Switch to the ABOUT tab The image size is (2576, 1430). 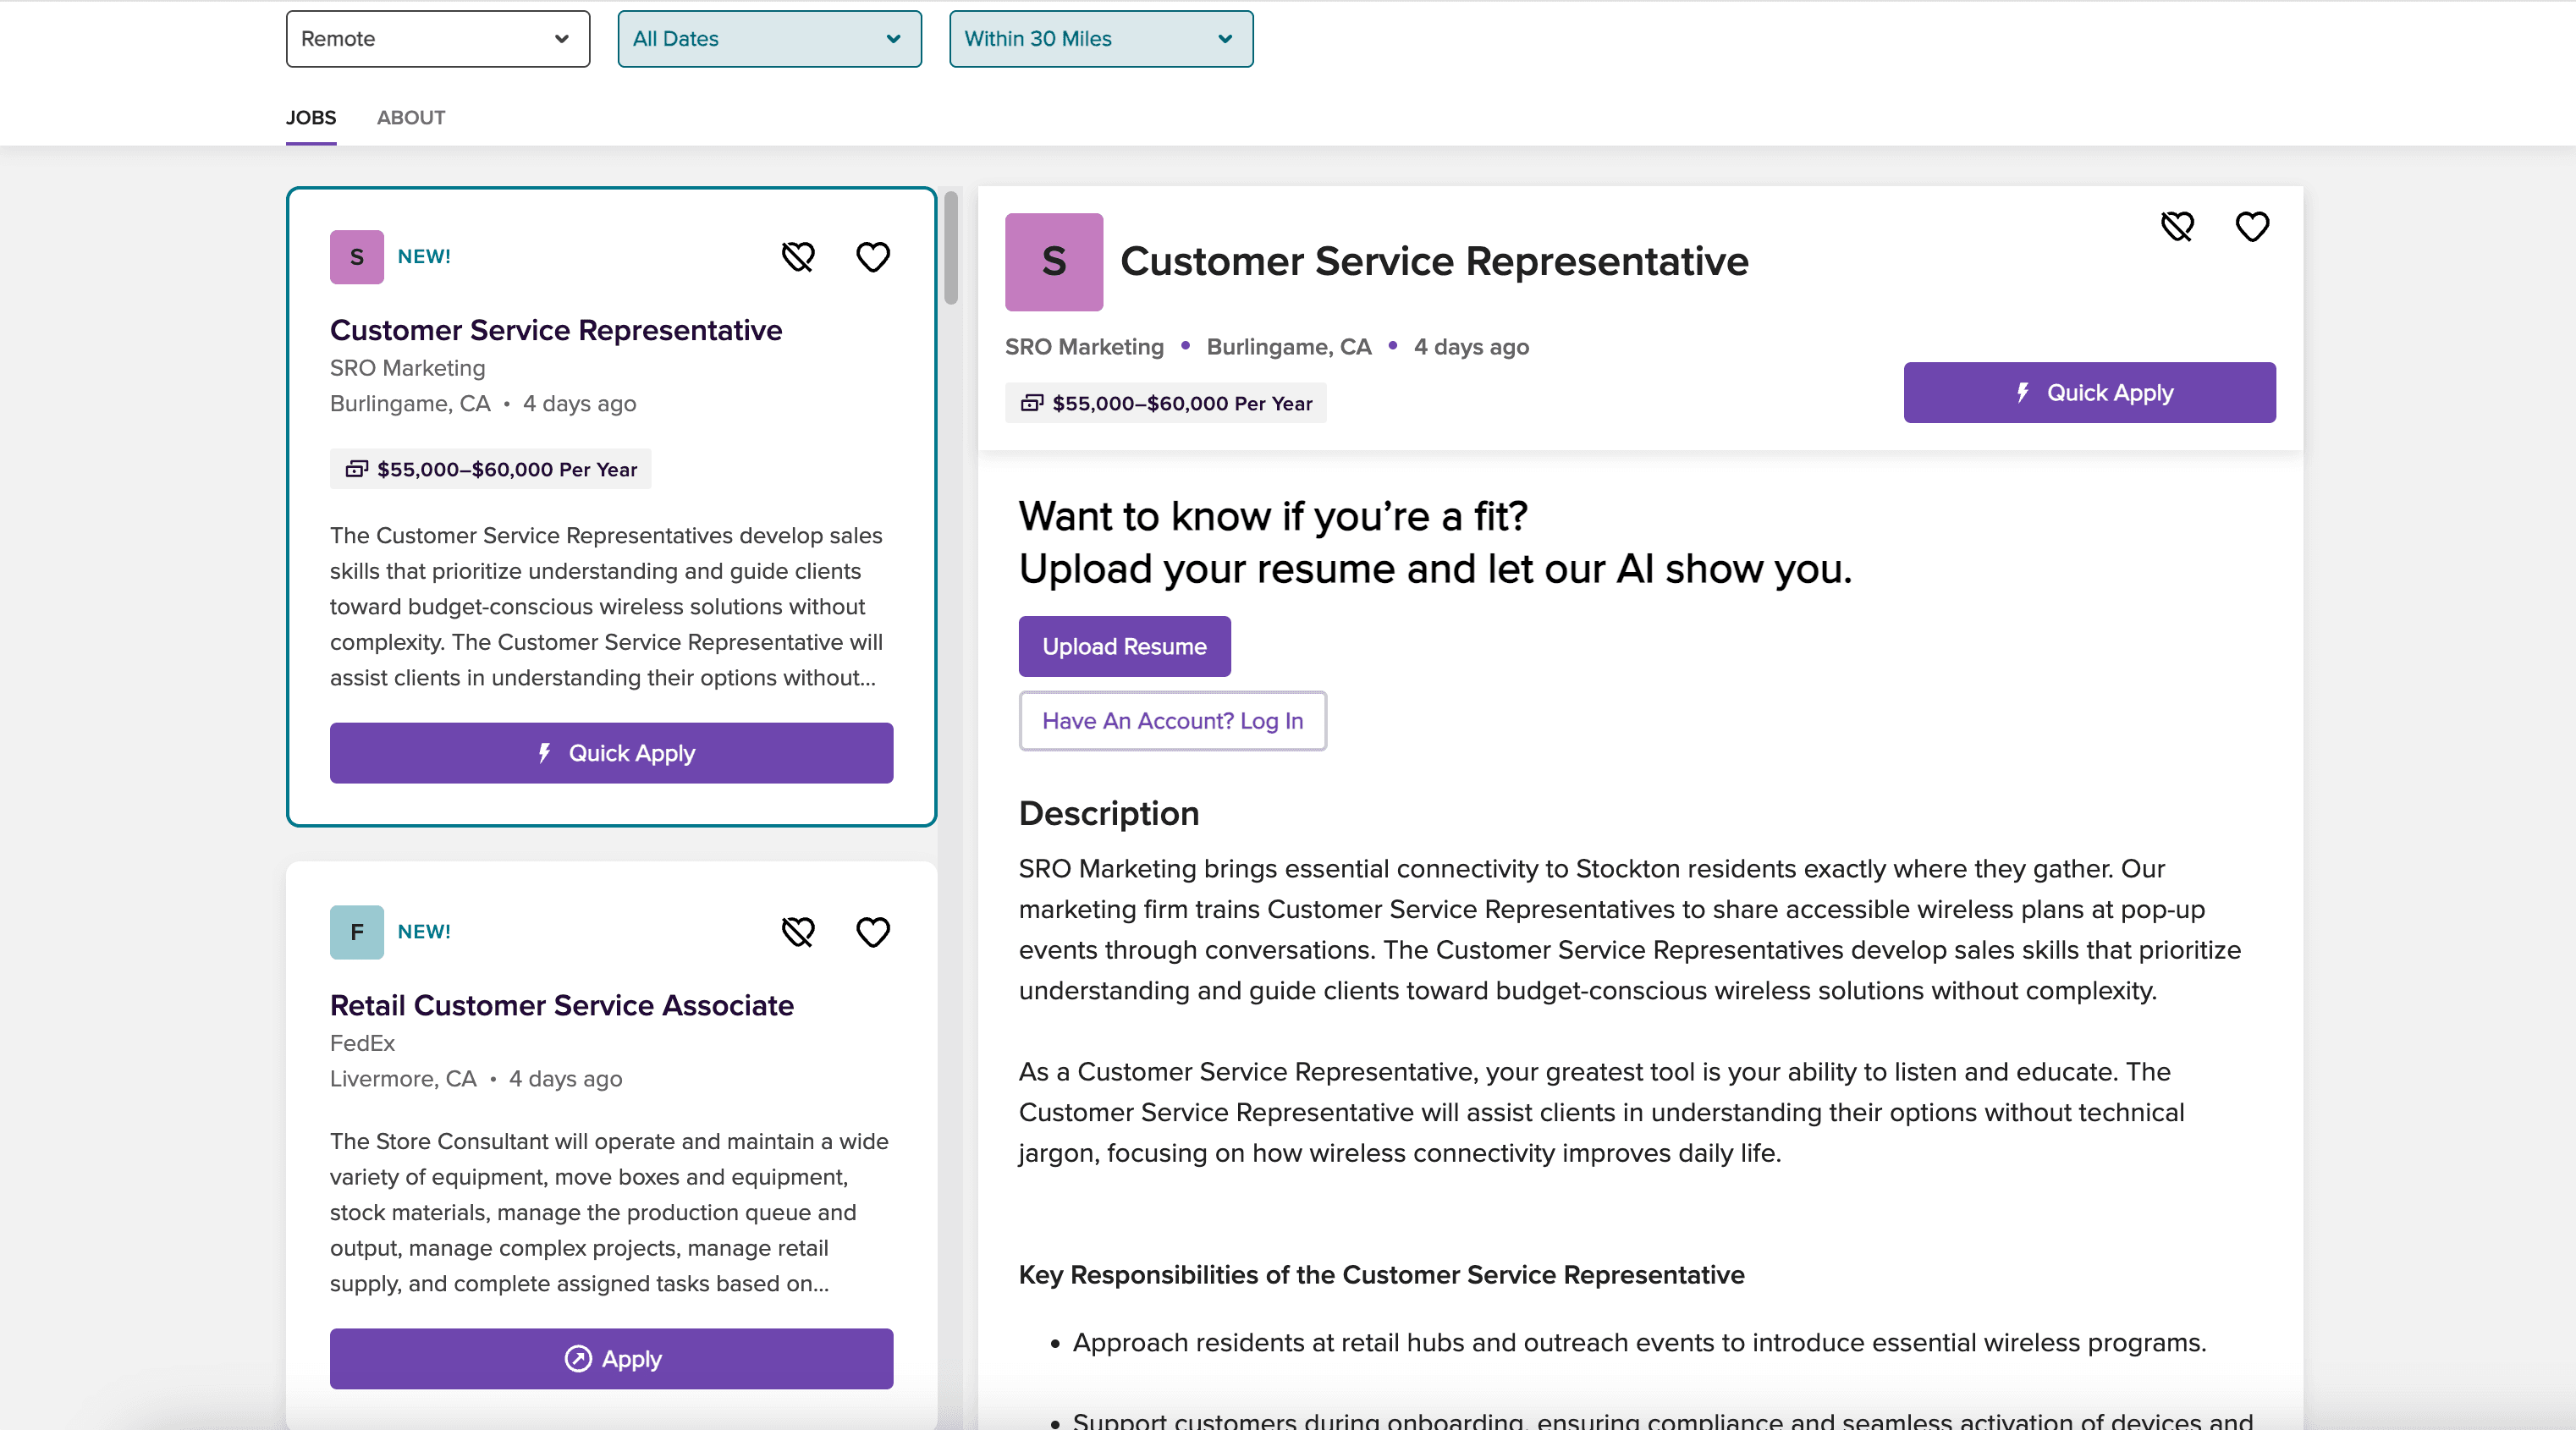[x=411, y=118]
